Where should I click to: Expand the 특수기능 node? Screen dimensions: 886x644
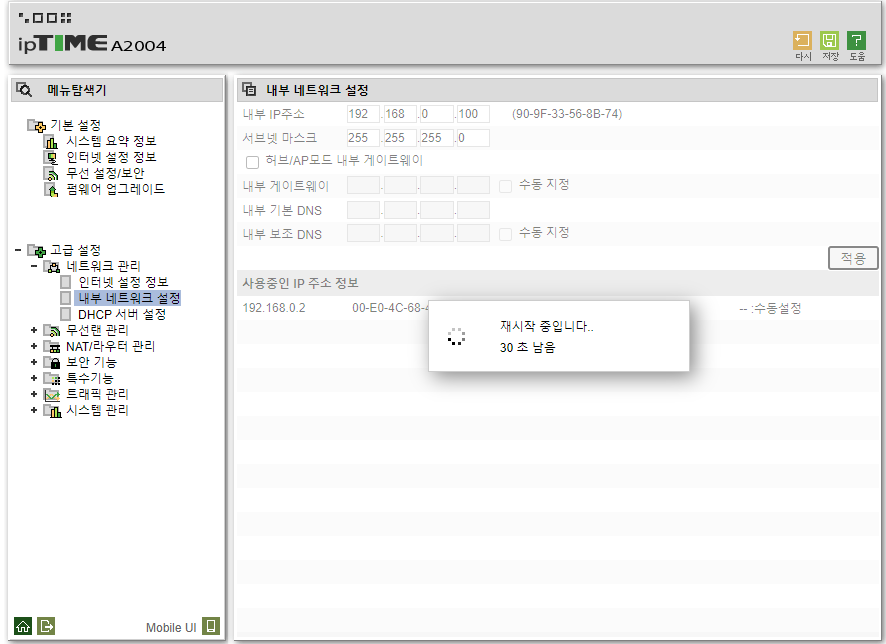click(34, 378)
